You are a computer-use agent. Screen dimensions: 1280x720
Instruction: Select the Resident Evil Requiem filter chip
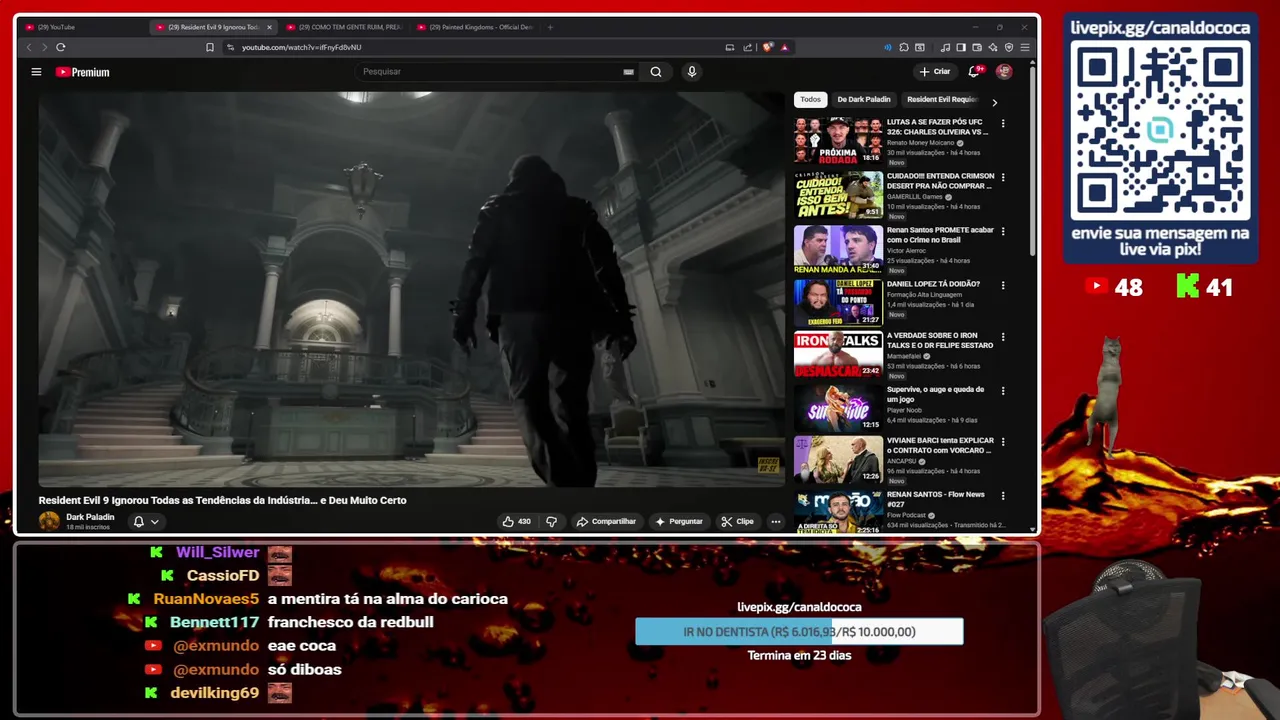coord(941,100)
